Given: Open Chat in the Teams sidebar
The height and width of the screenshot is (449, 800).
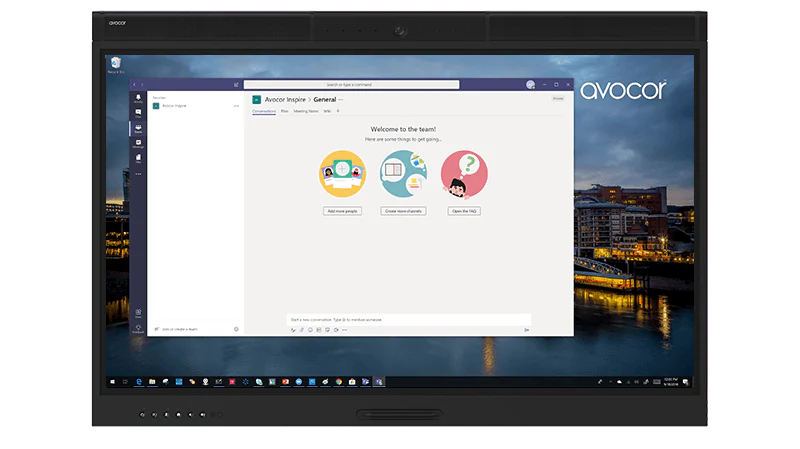Looking at the screenshot, I should (138, 113).
